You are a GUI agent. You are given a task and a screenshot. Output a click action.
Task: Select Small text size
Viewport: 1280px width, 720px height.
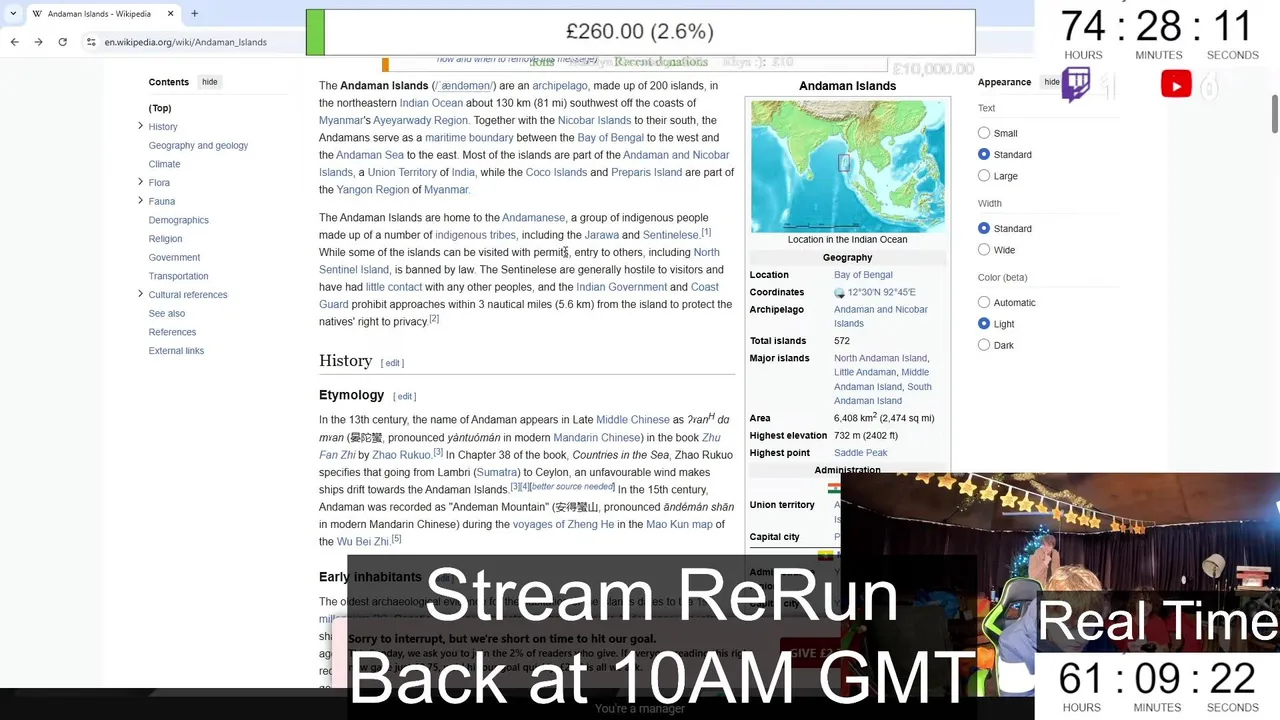pos(984,133)
